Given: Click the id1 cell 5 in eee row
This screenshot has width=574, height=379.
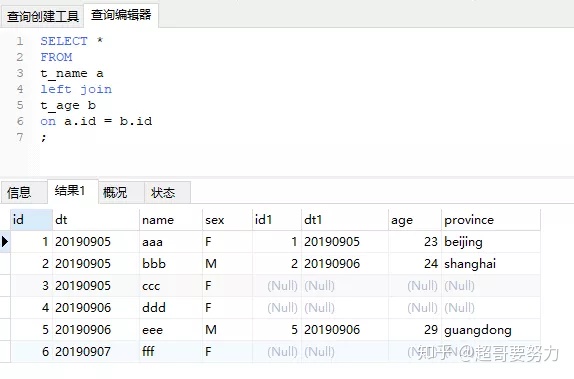Looking at the screenshot, I should point(277,330).
